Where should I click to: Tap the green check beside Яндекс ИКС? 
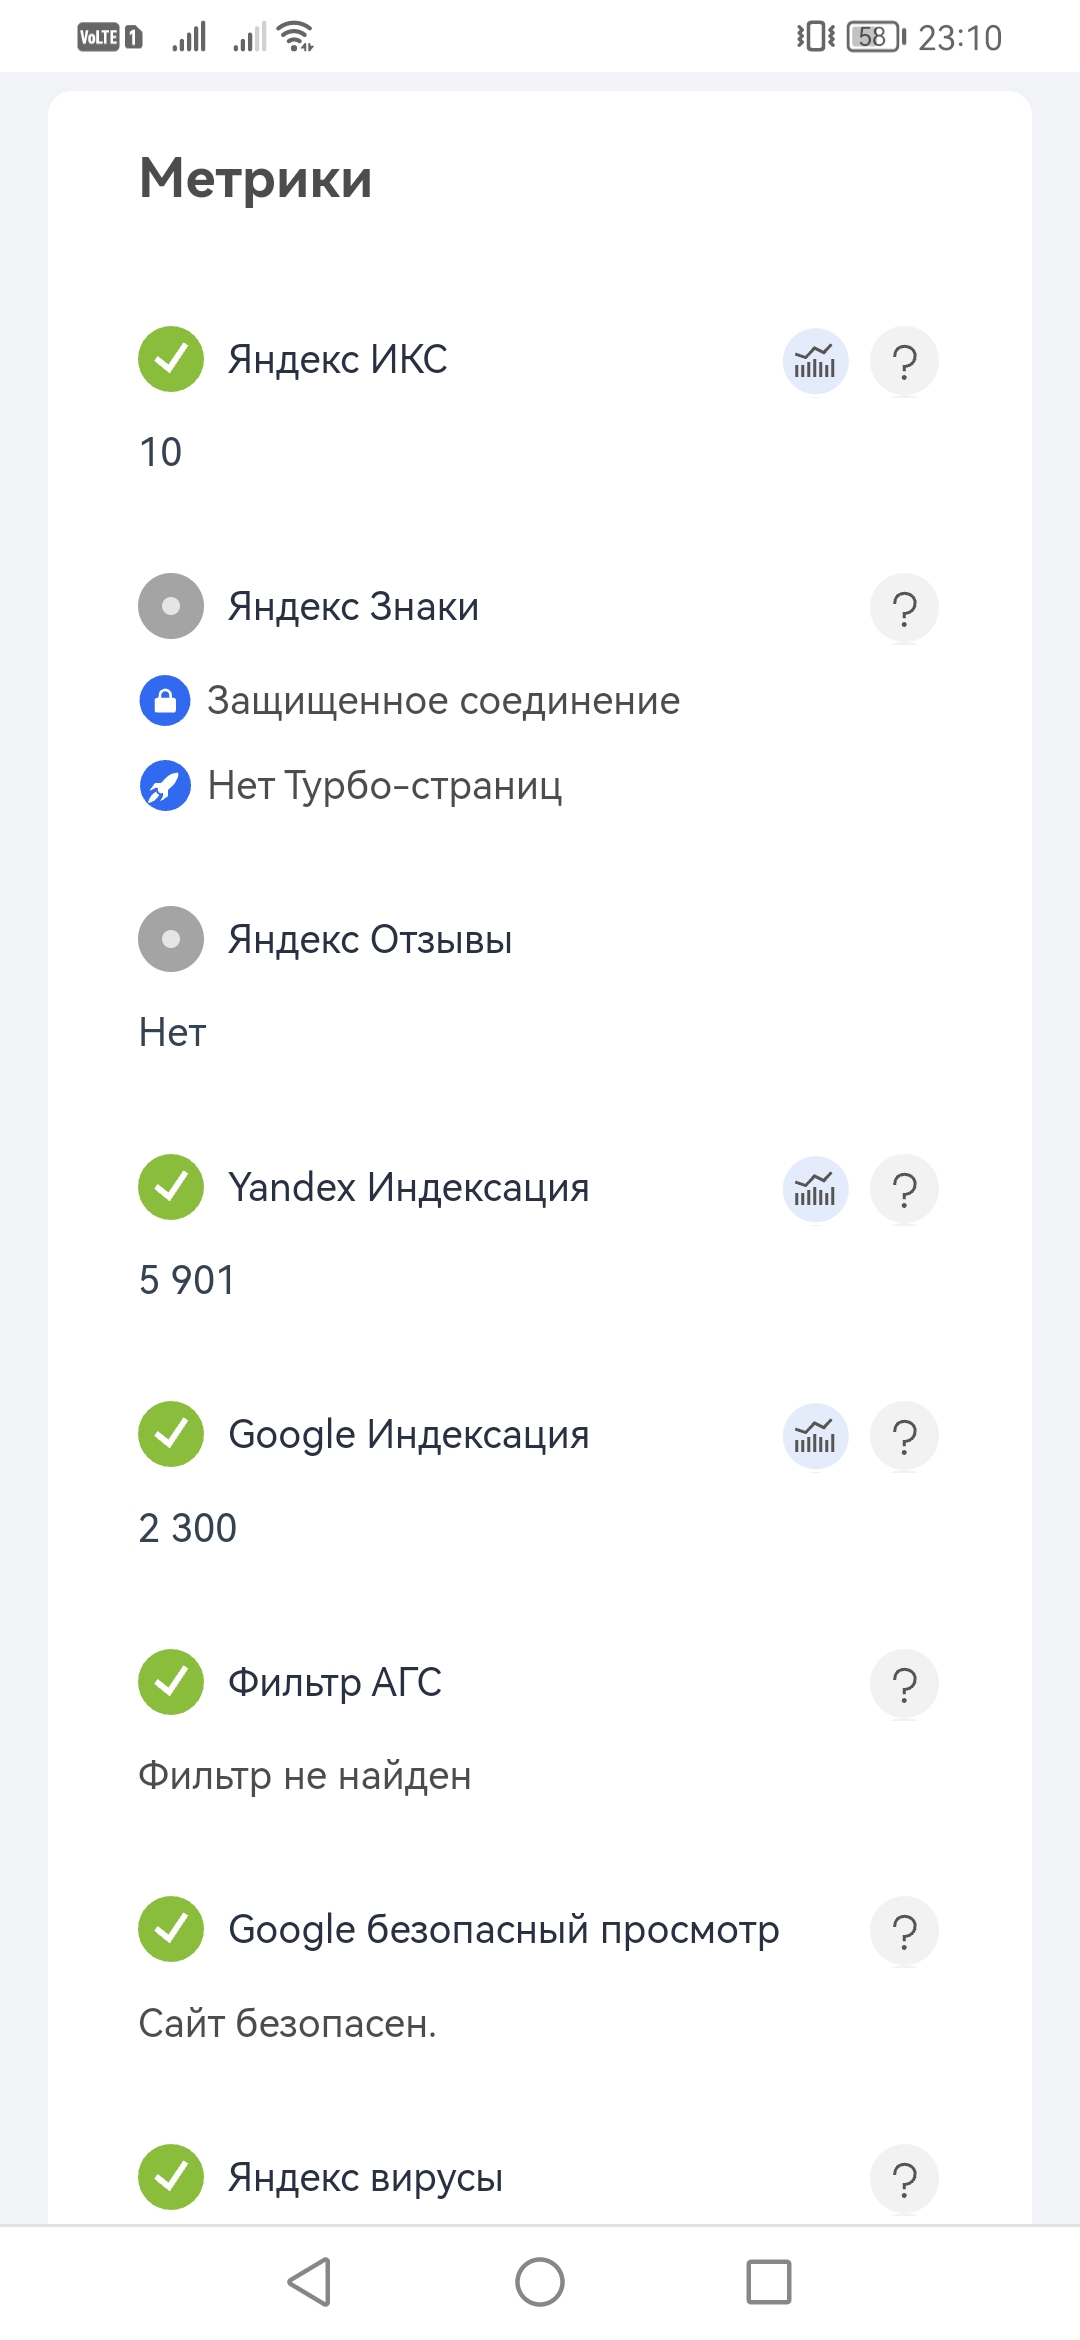(171, 359)
